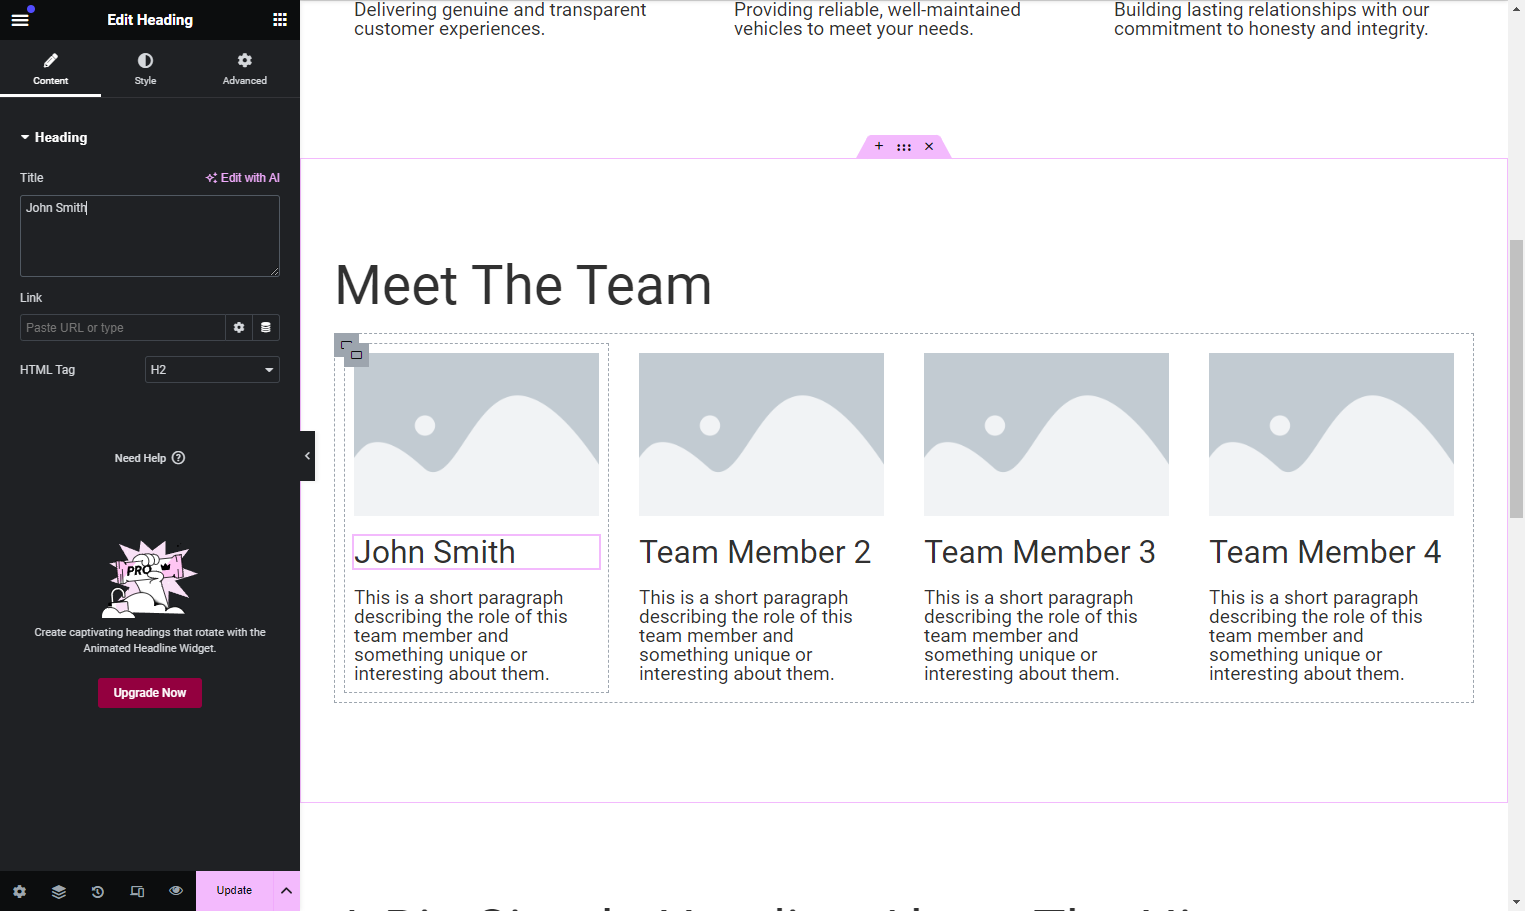Image resolution: width=1525 pixels, height=911 pixels.
Task: Select the Team Member 4 heading
Action: [1325, 552]
